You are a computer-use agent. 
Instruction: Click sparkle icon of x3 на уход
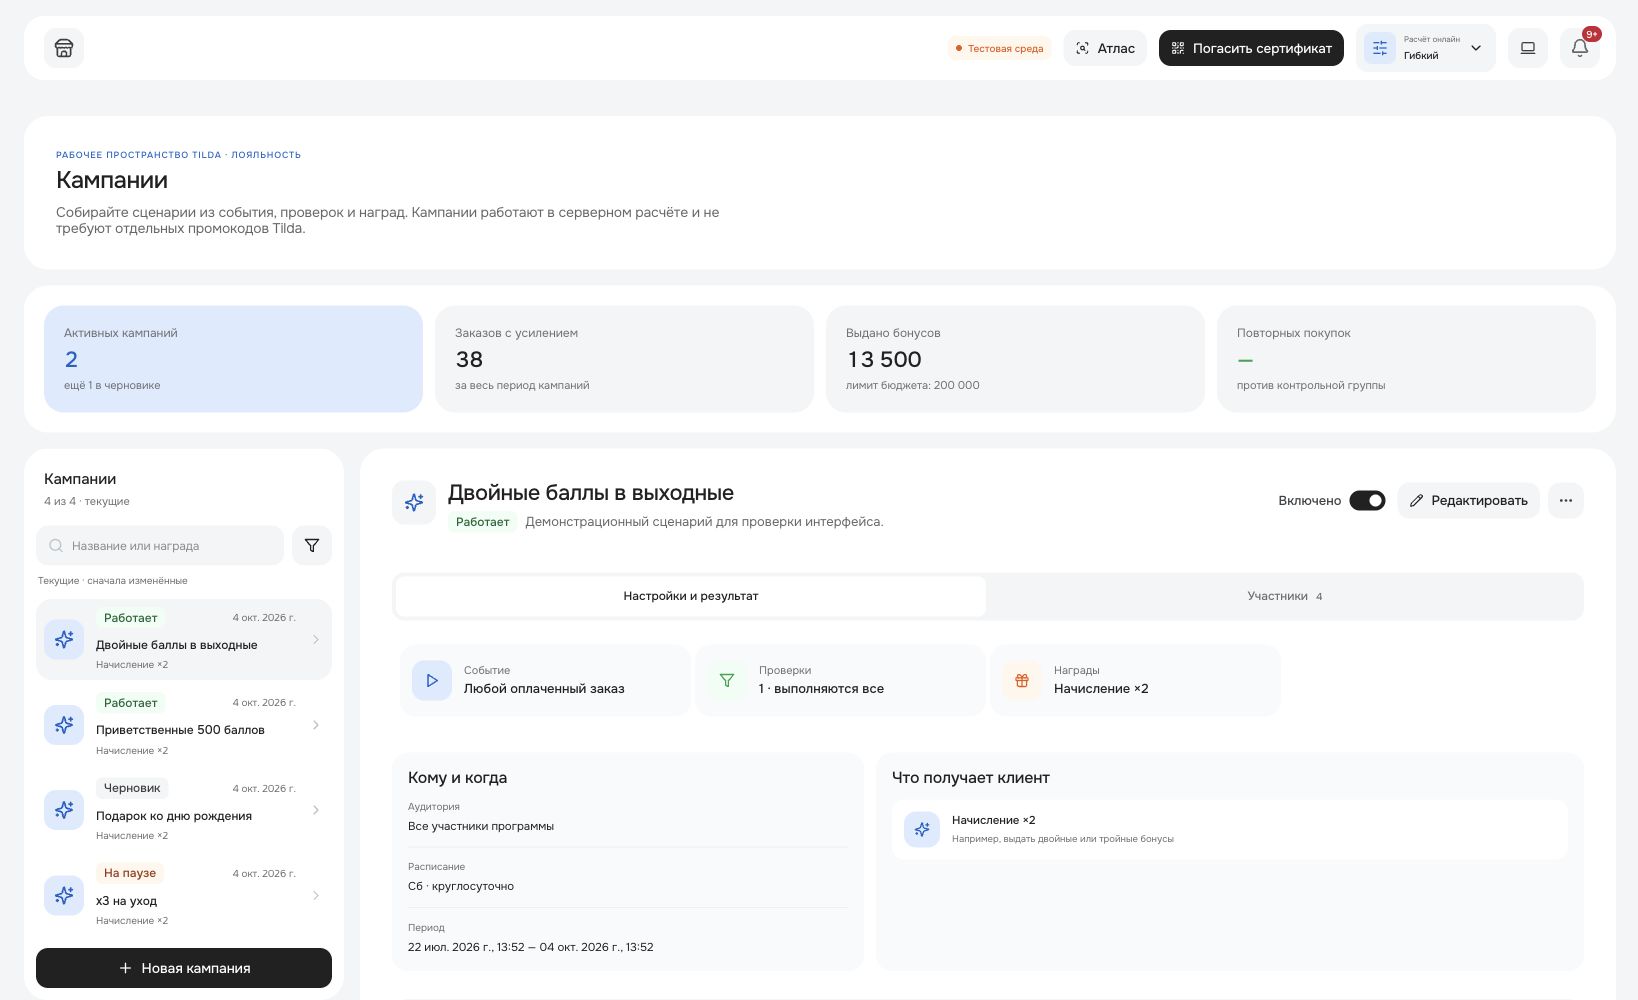pos(64,895)
